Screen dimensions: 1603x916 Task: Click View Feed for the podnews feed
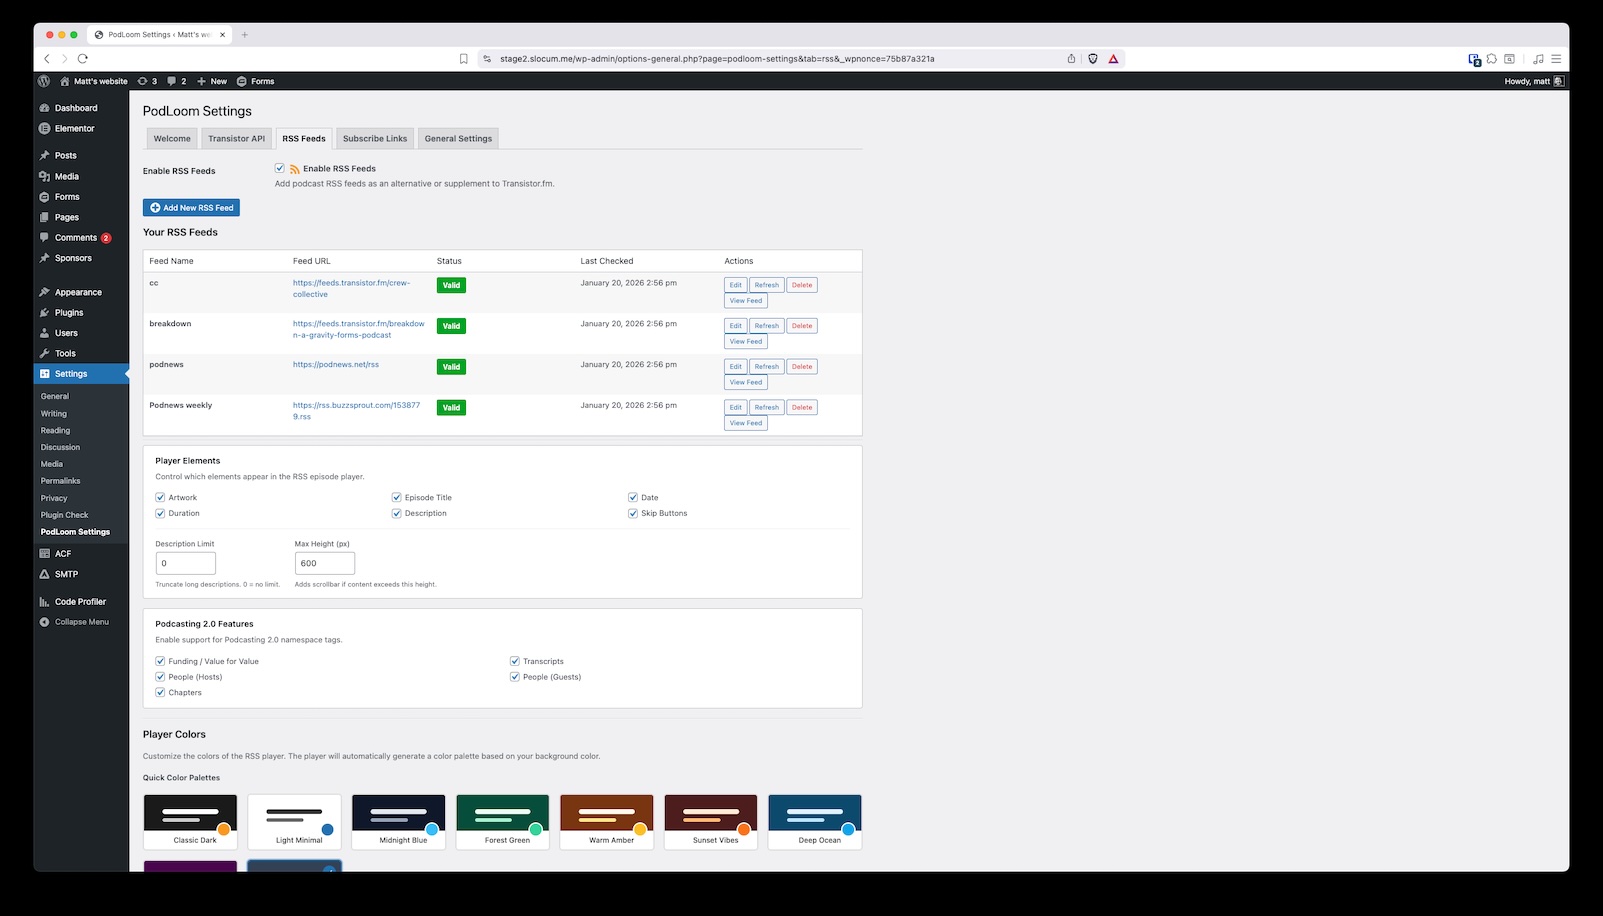tap(745, 382)
